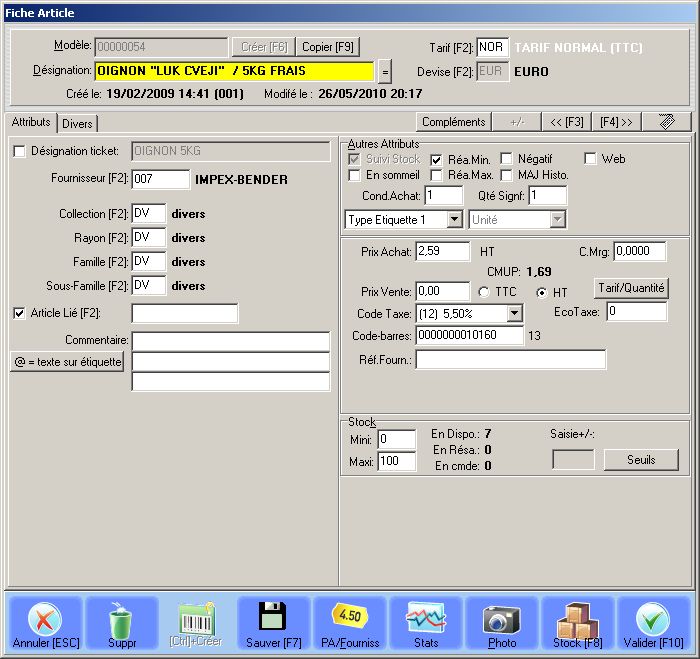
Task: Open PA/Fourniss price tag icon
Action: pyautogui.click(x=350, y=615)
